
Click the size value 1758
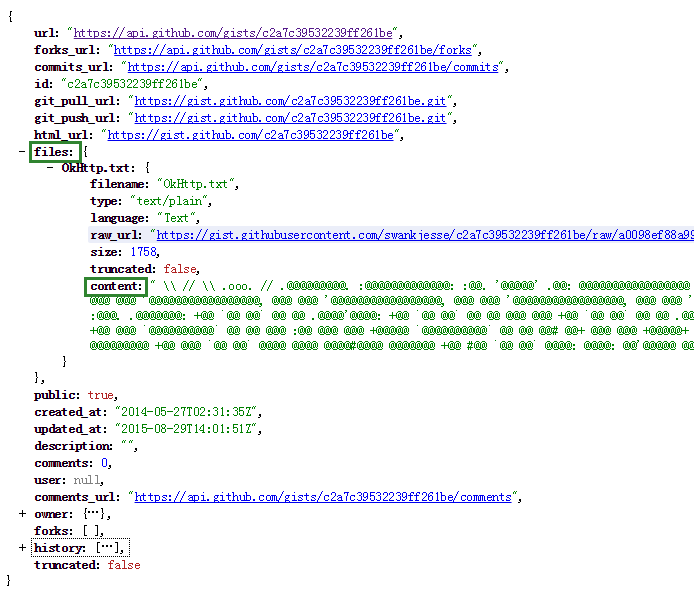click(143, 252)
